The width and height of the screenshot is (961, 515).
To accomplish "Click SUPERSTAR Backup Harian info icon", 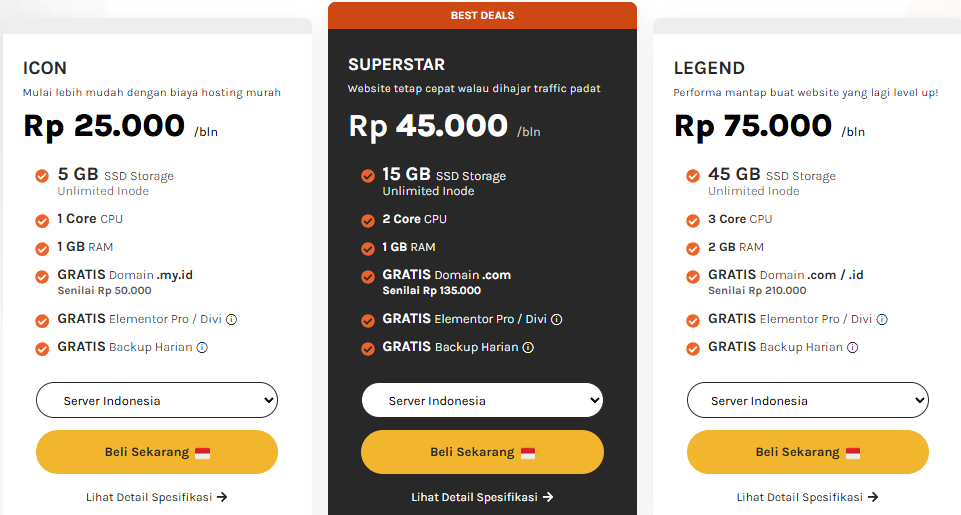I will click(x=528, y=348).
